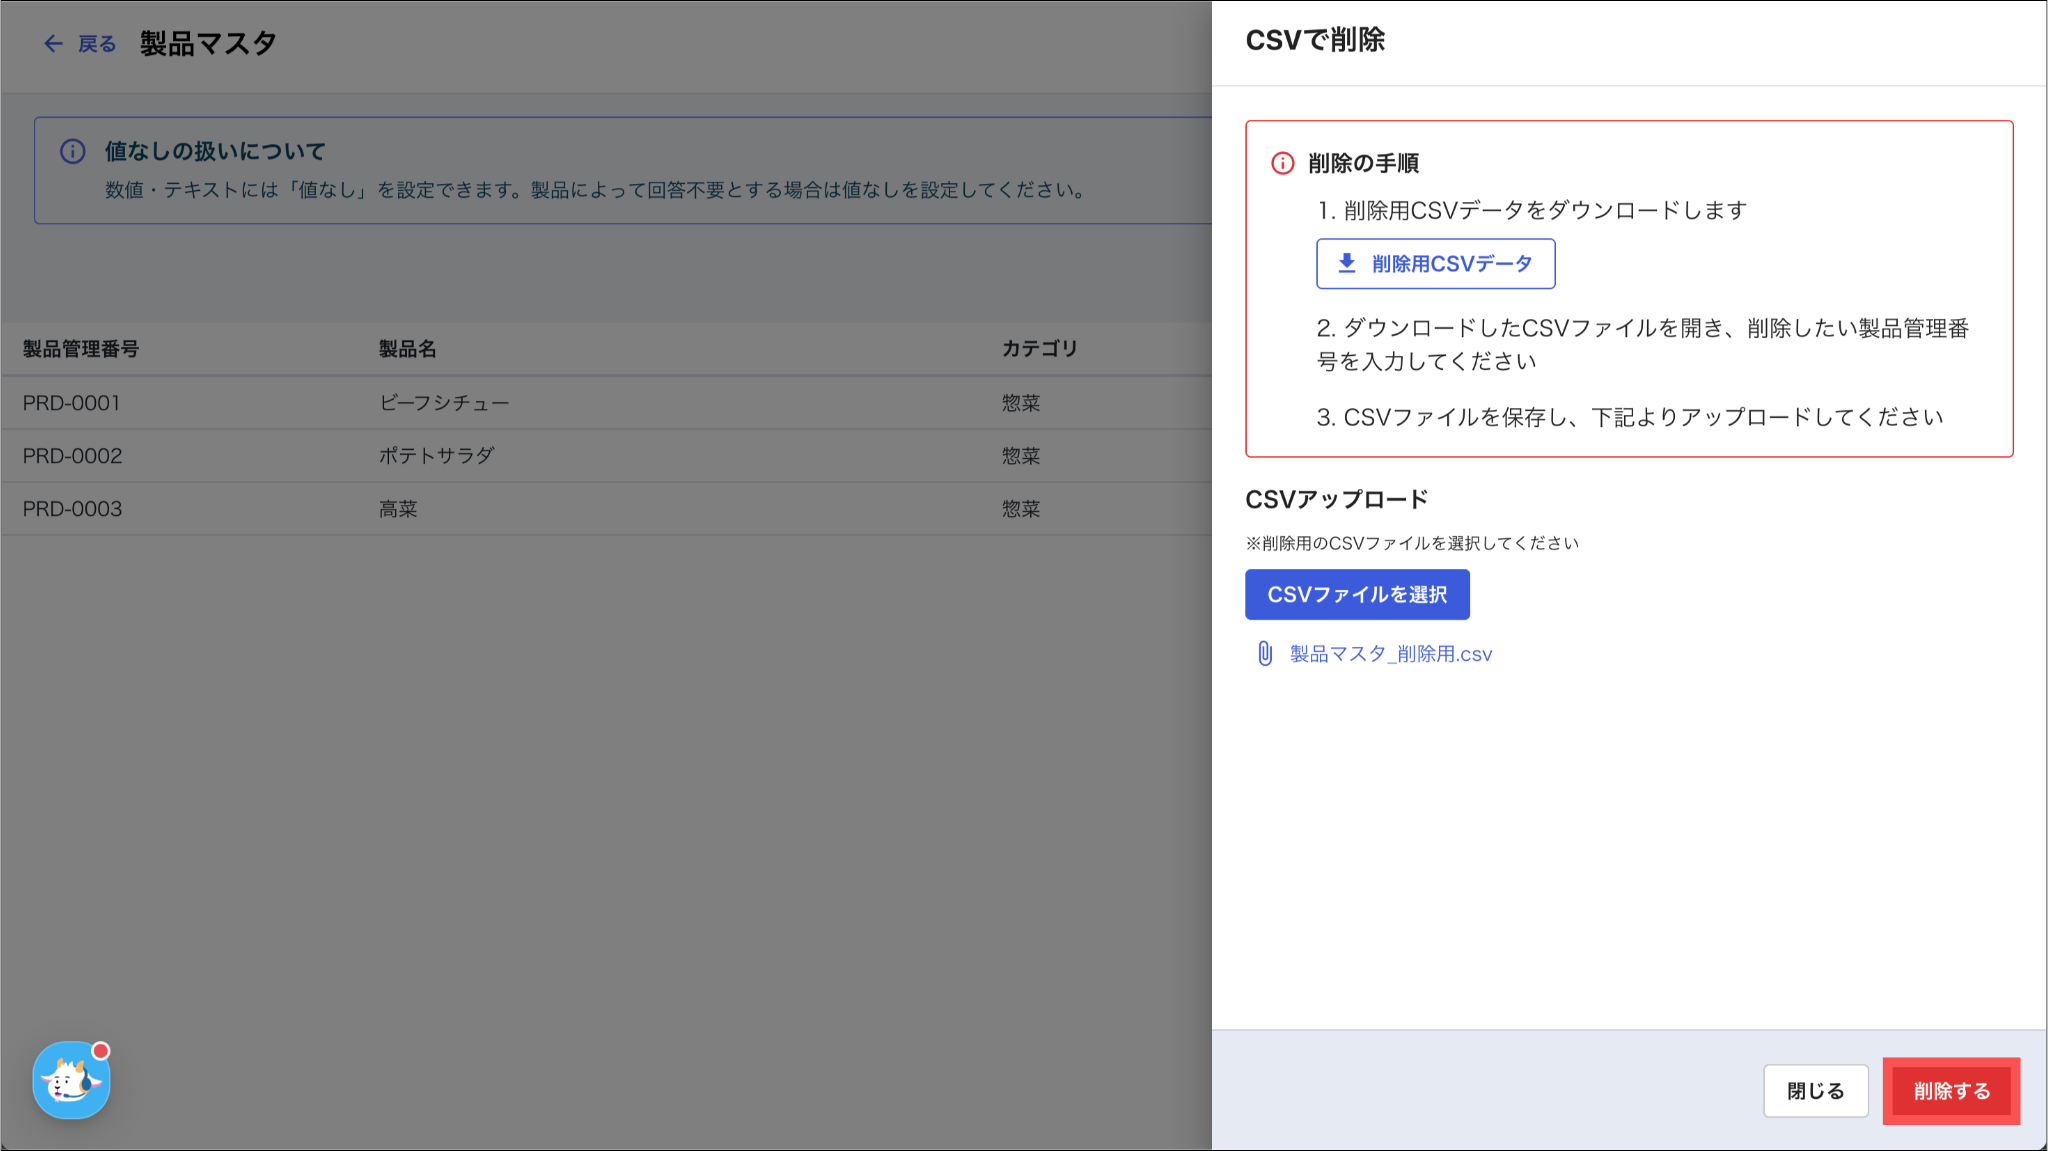
Task: Open the attached 製品マスタ_削除用.csv link
Action: point(1390,654)
